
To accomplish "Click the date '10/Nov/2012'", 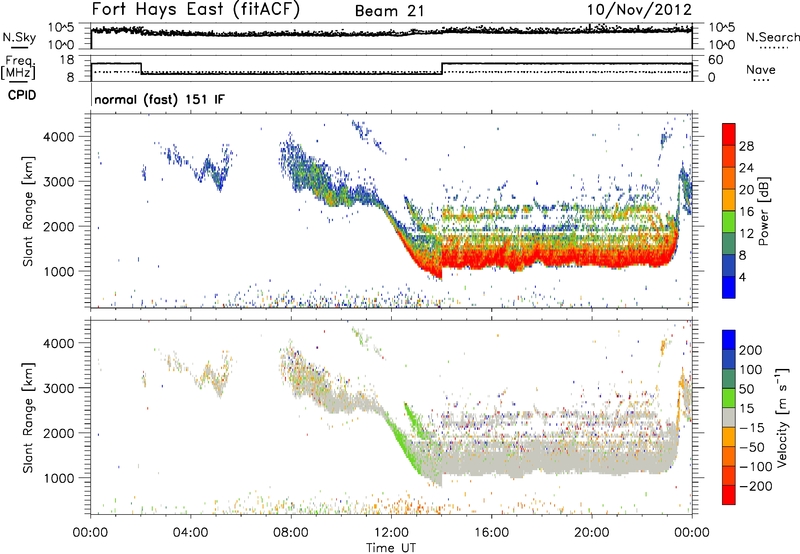I will click(639, 10).
